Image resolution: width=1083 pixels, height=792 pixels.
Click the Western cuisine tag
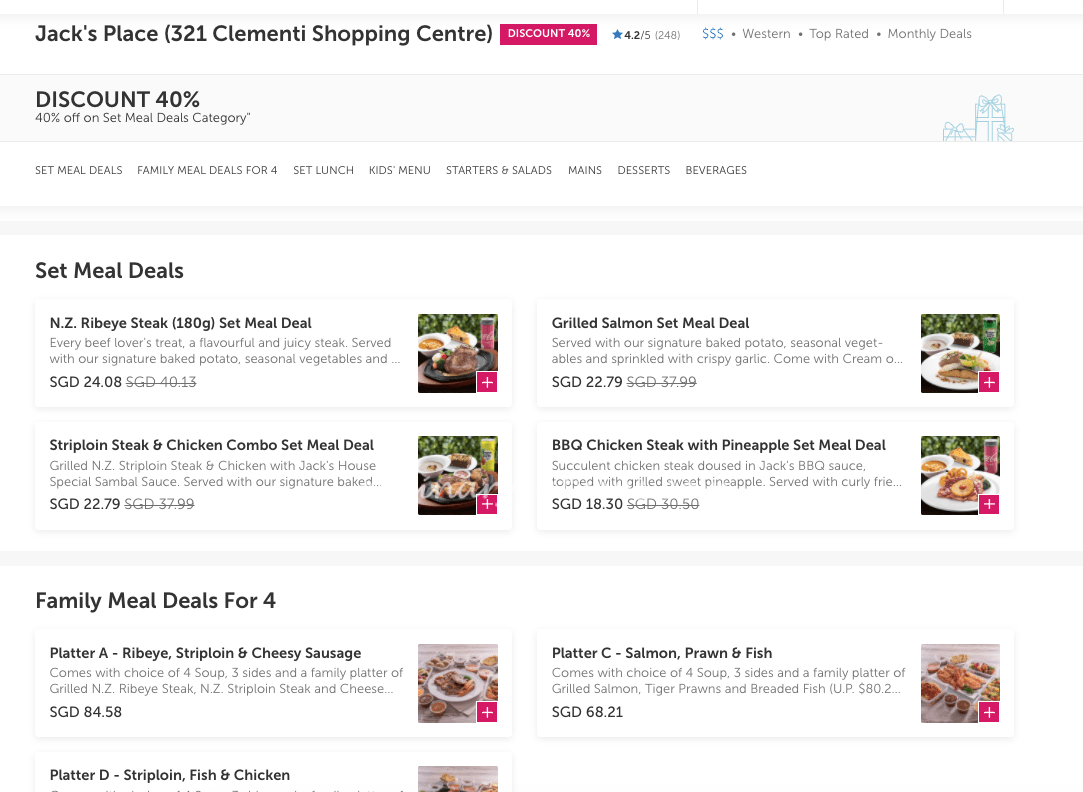pos(766,34)
